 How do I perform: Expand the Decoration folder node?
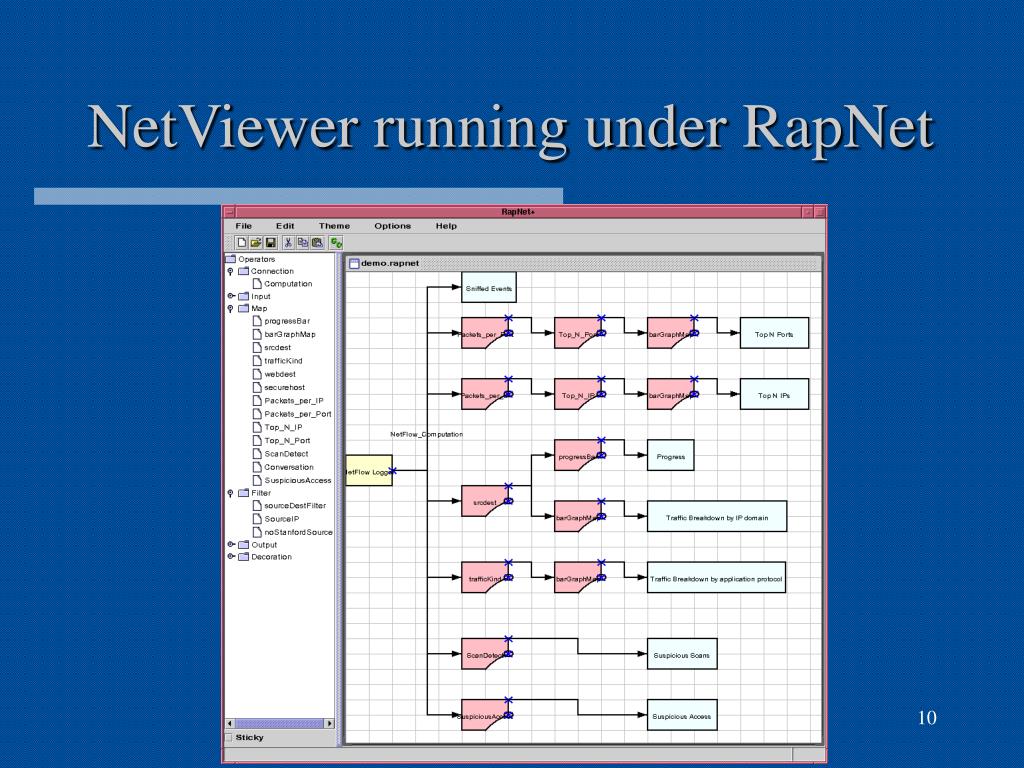coord(230,557)
